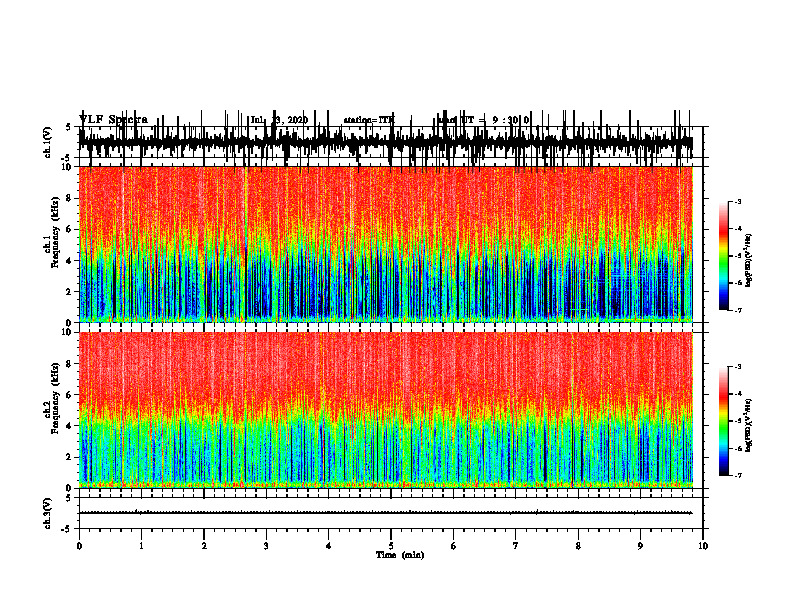Click time axis tick label "9"

point(640,546)
